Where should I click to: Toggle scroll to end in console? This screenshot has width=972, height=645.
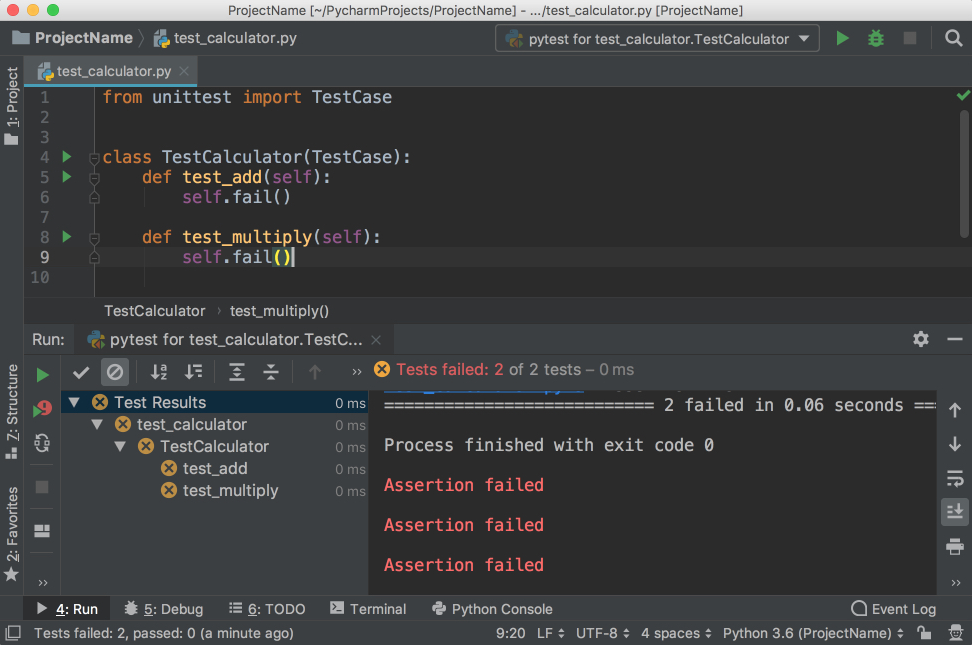pyautogui.click(x=955, y=511)
